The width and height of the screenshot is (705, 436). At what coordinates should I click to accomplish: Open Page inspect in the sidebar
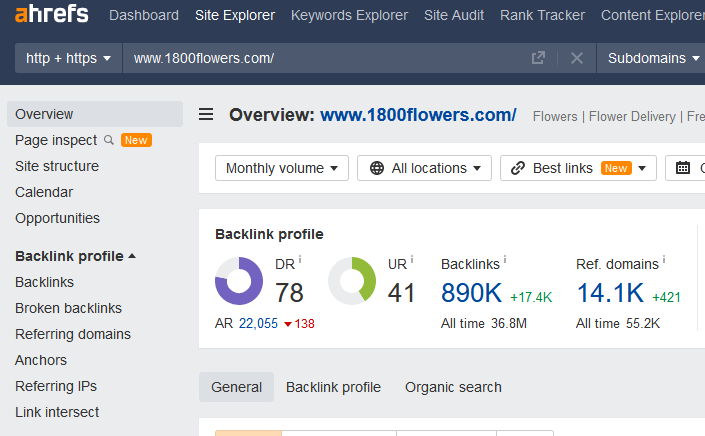(56, 140)
